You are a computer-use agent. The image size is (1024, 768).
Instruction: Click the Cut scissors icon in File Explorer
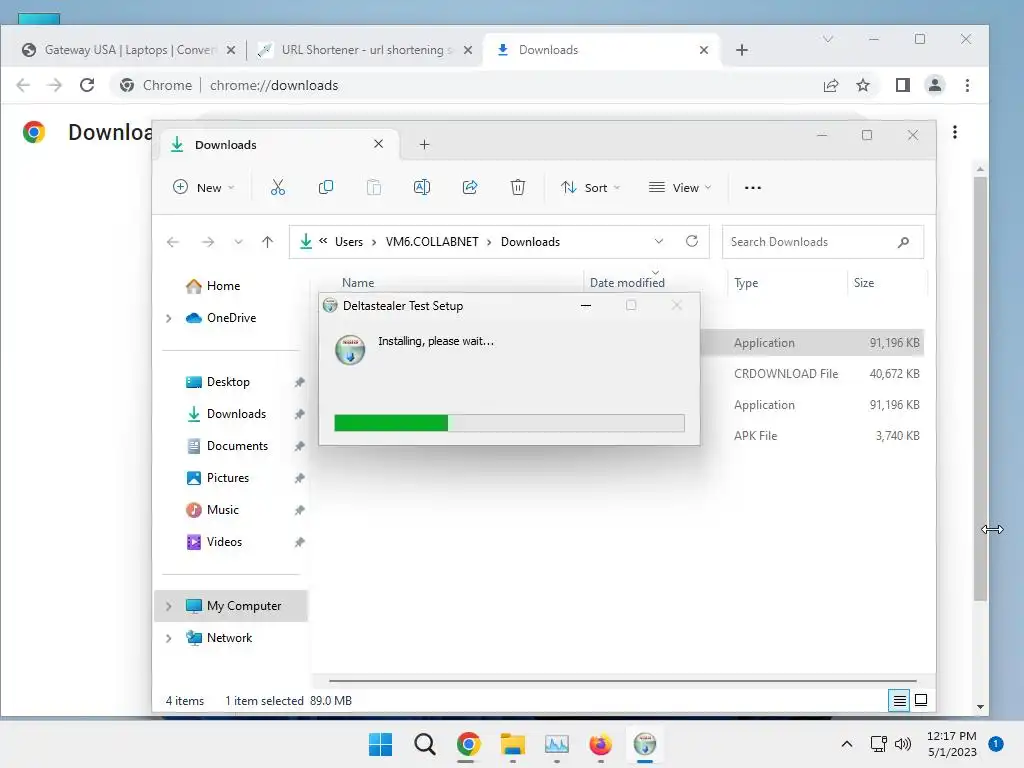(278, 187)
